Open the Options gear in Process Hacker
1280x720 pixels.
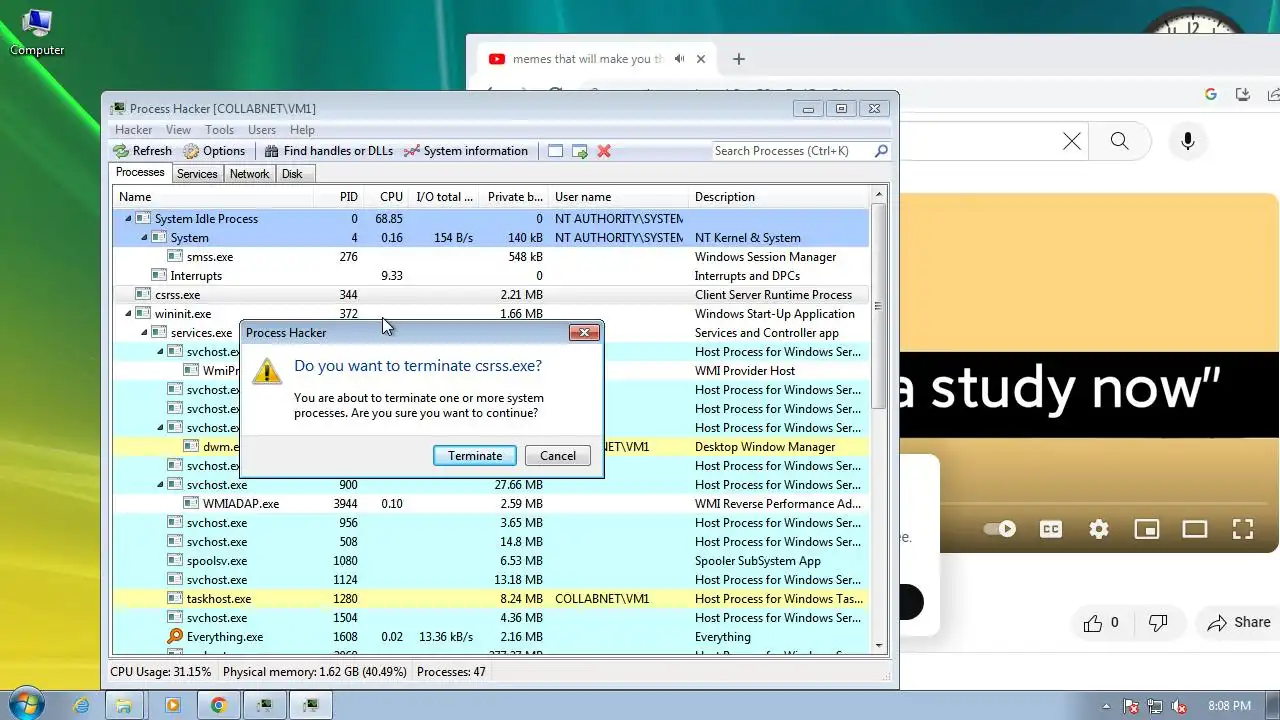point(191,151)
